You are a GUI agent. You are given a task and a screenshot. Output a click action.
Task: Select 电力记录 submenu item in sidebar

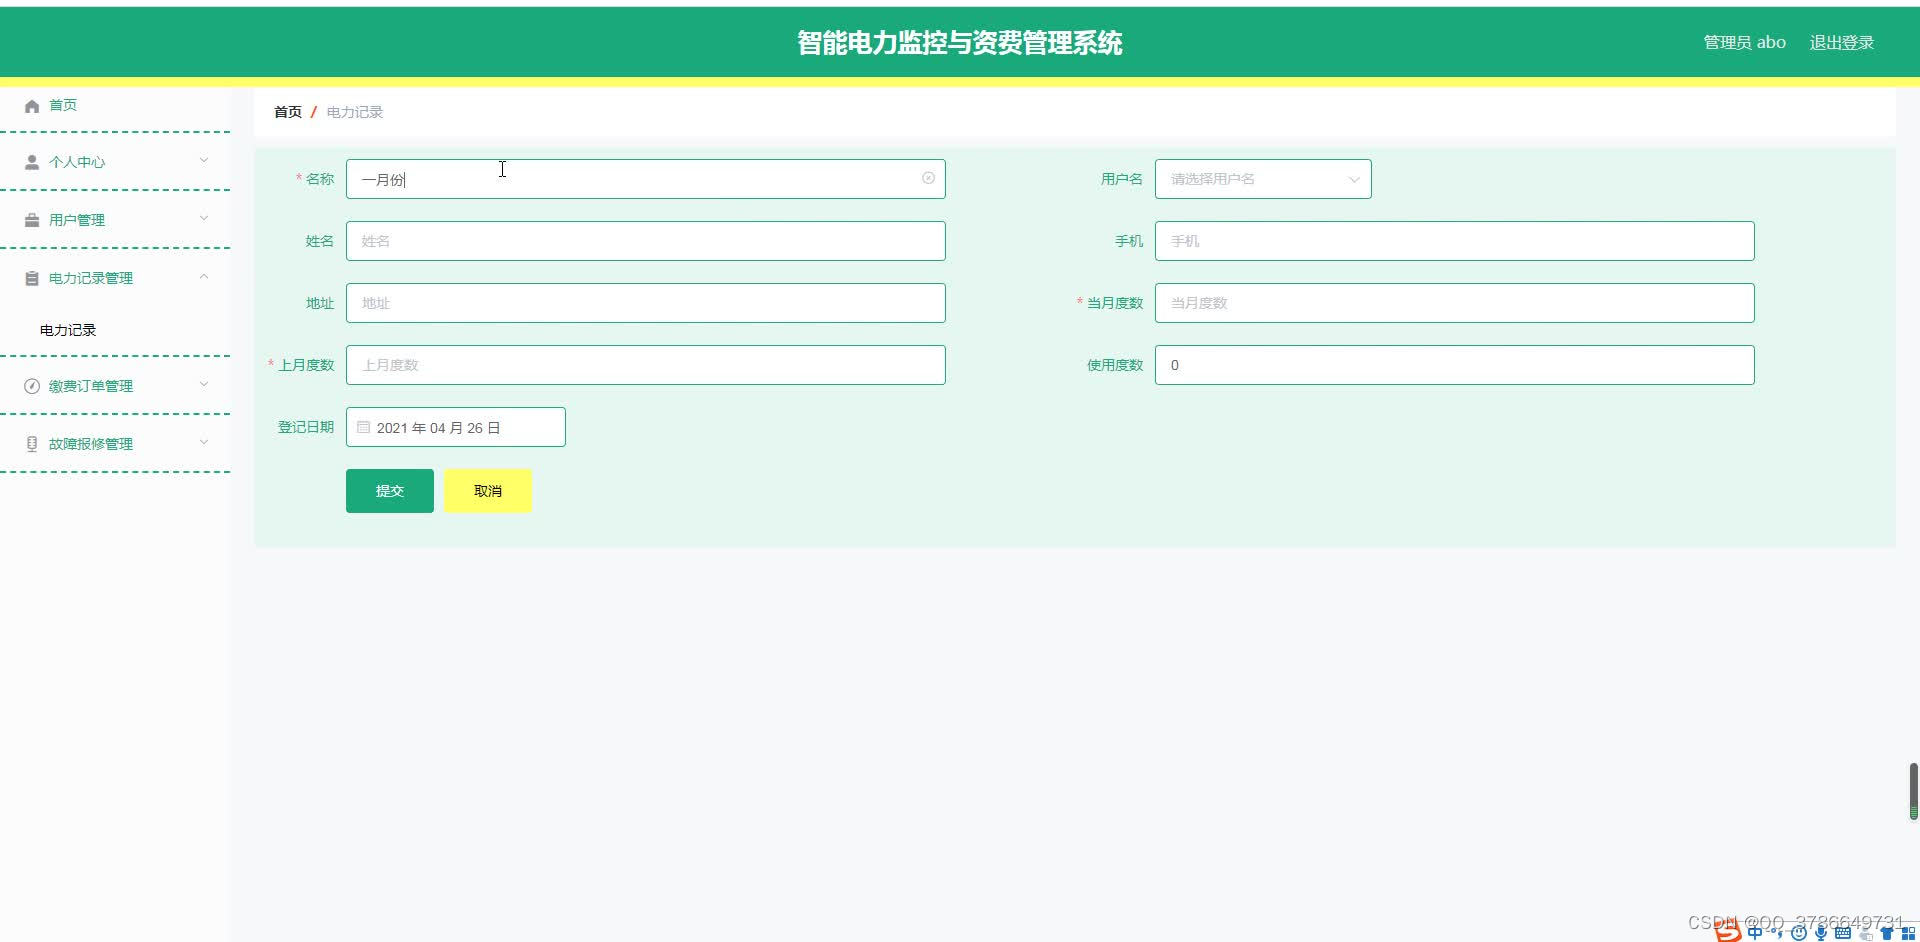pyautogui.click(x=68, y=330)
